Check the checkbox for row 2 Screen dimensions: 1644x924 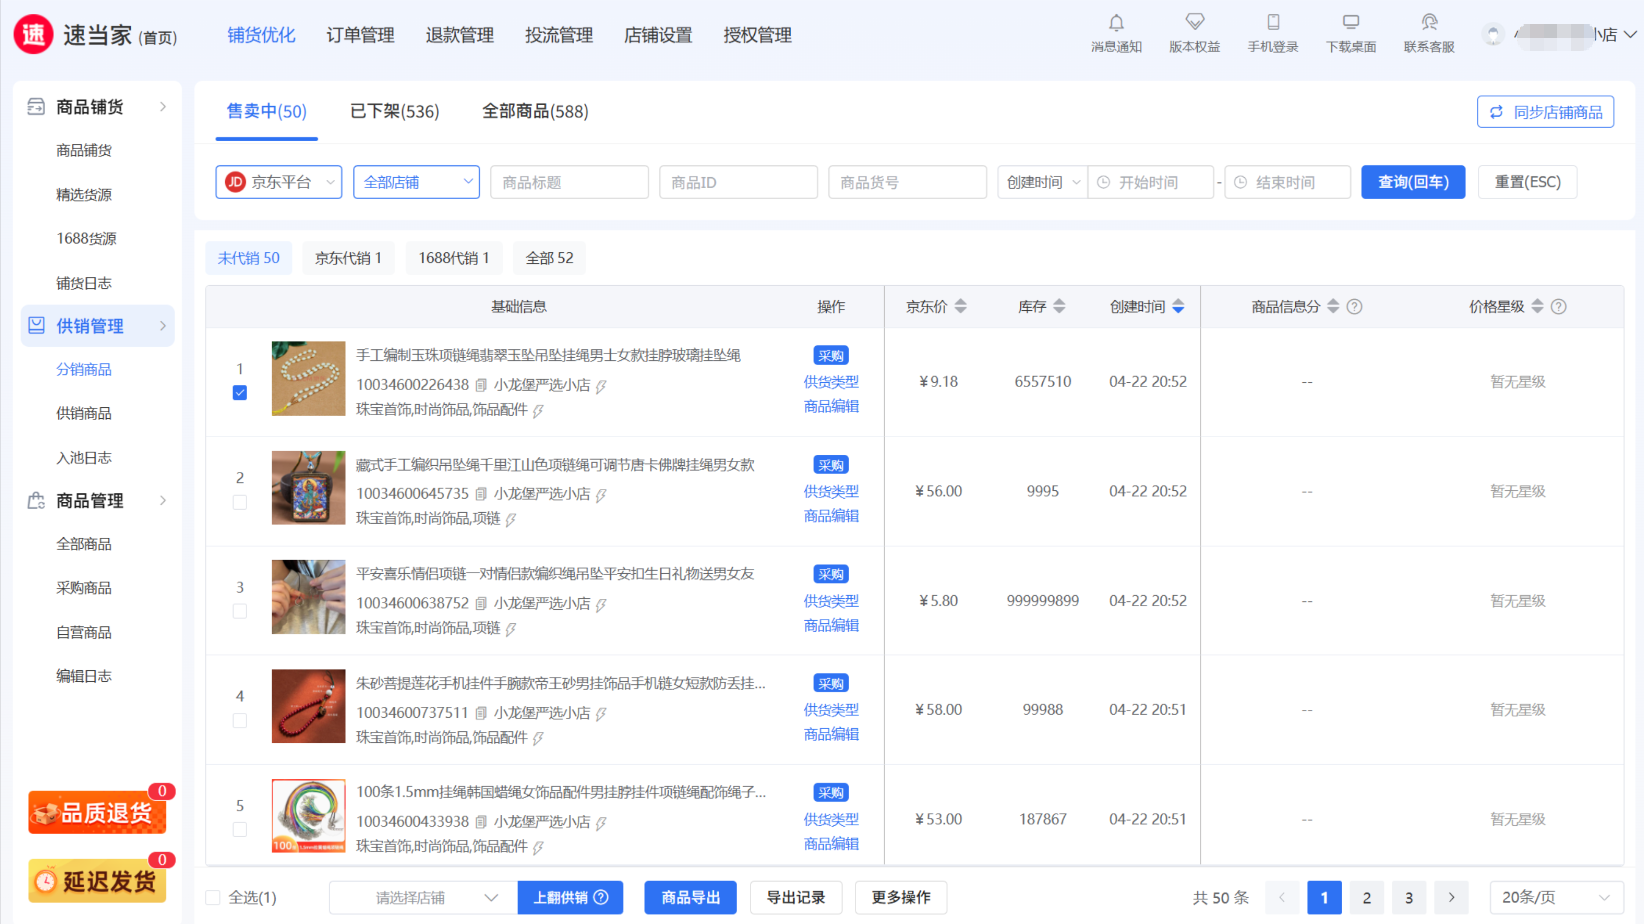240,502
